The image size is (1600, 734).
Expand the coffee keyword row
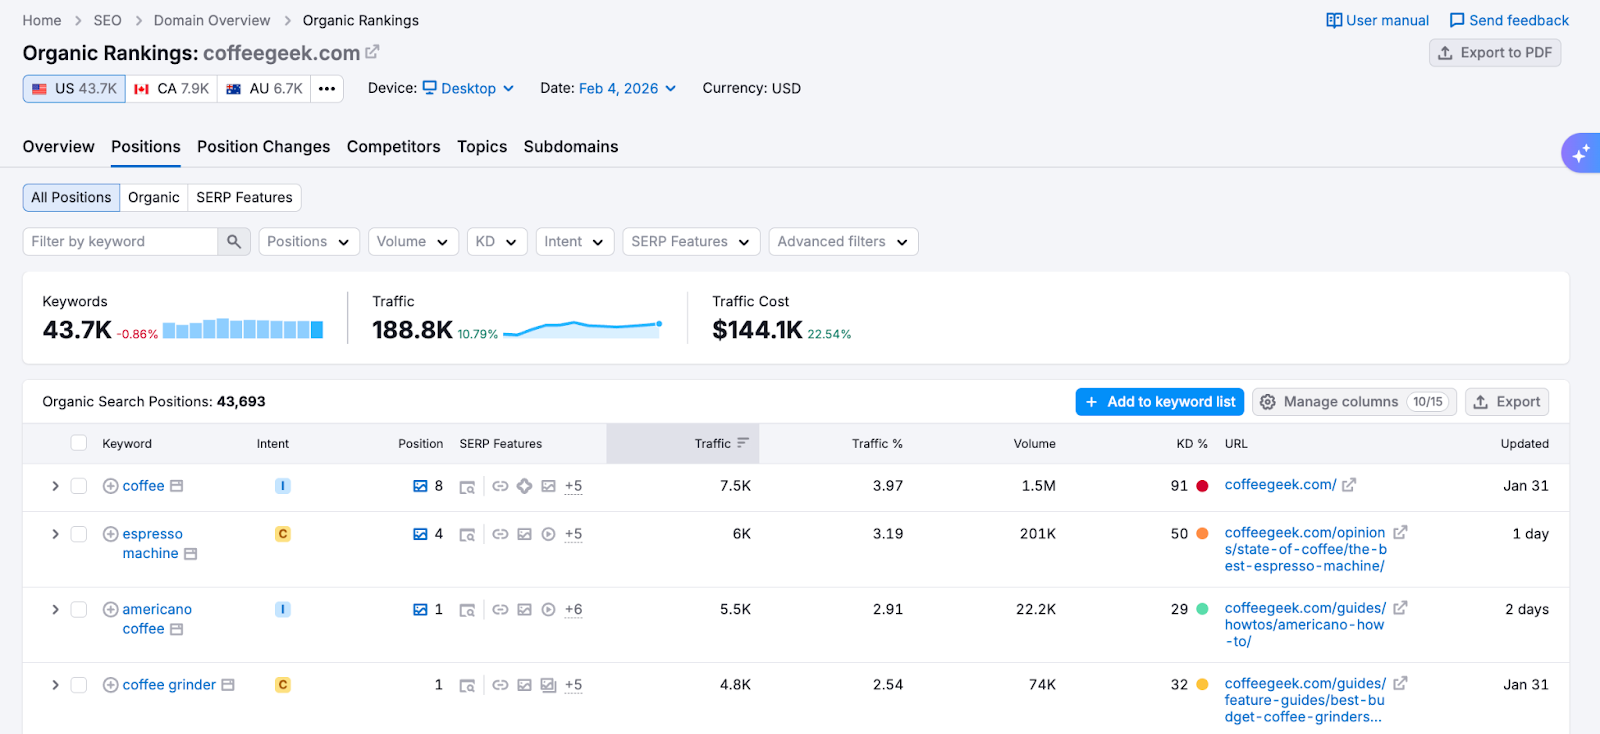pos(55,486)
